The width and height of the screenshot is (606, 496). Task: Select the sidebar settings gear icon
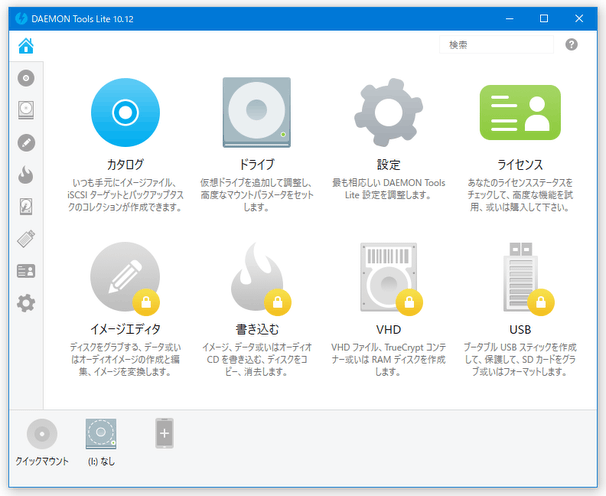tap(26, 303)
